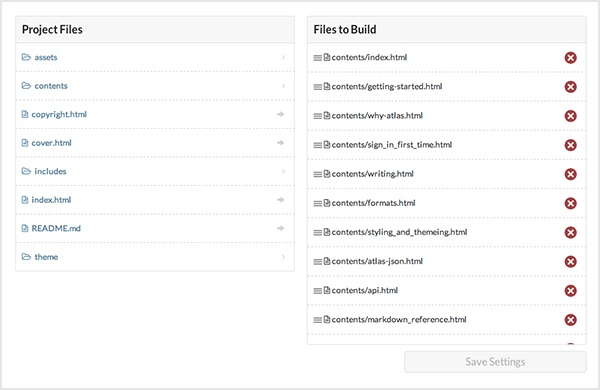Click the Save Settings button
Screen dimensions: 600x390
[495, 362]
